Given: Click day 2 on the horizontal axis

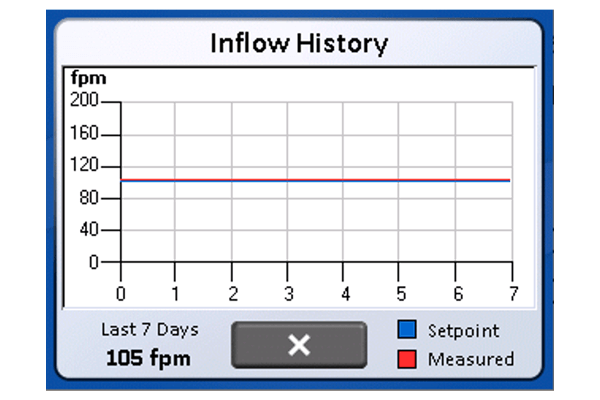Looking at the screenshot, I should click(x=233, y=295).
